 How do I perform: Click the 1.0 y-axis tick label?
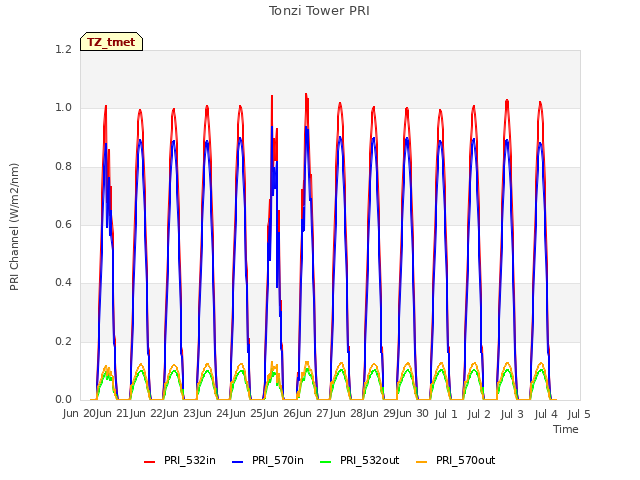pyautogui.click(x=63, y=108)
